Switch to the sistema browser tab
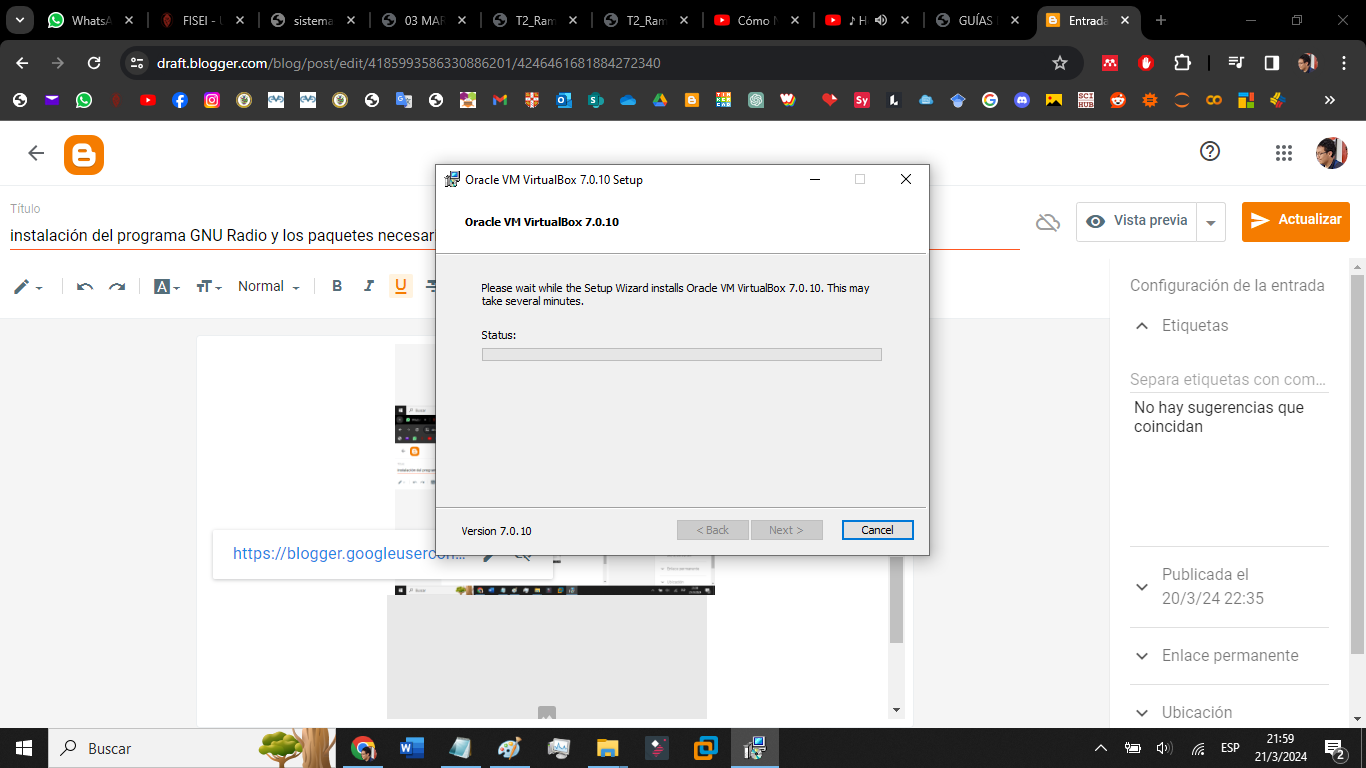Viewport: 1366px width, 768px height. [x=312, y=20]
